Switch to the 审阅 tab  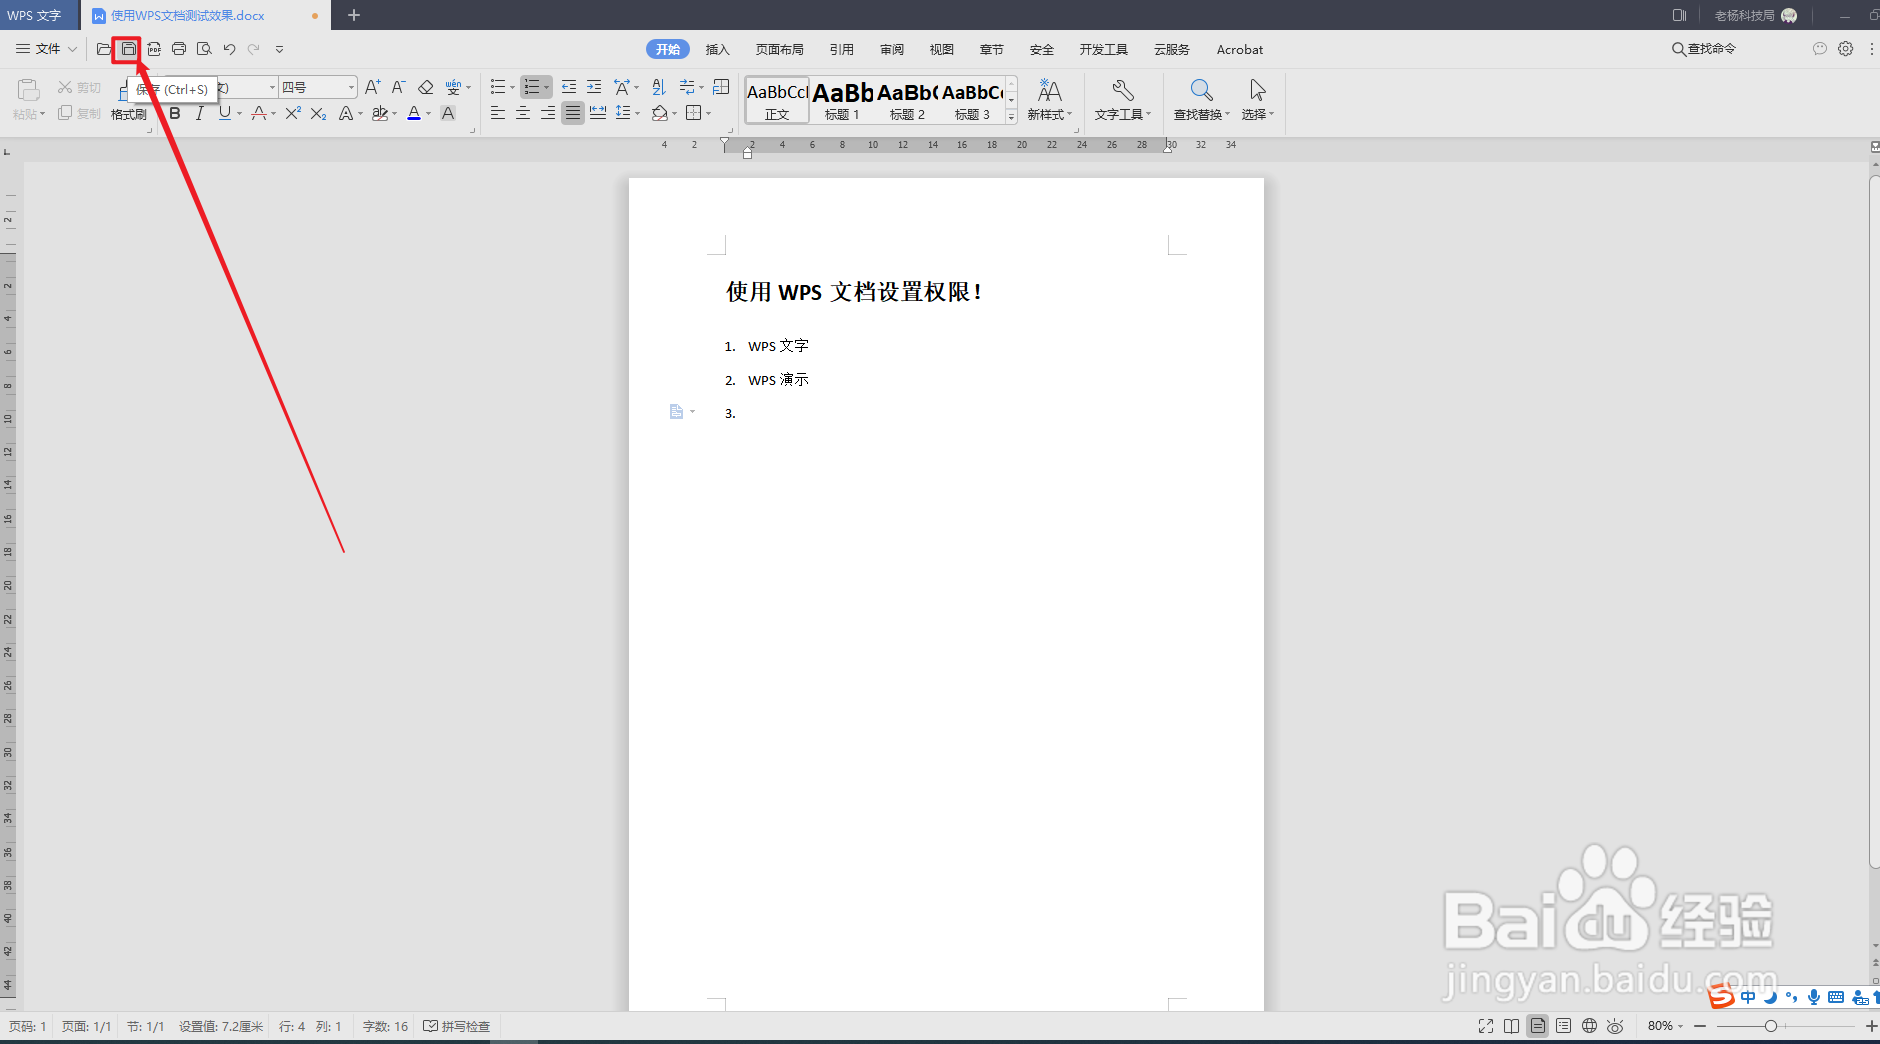pos(891,50)
